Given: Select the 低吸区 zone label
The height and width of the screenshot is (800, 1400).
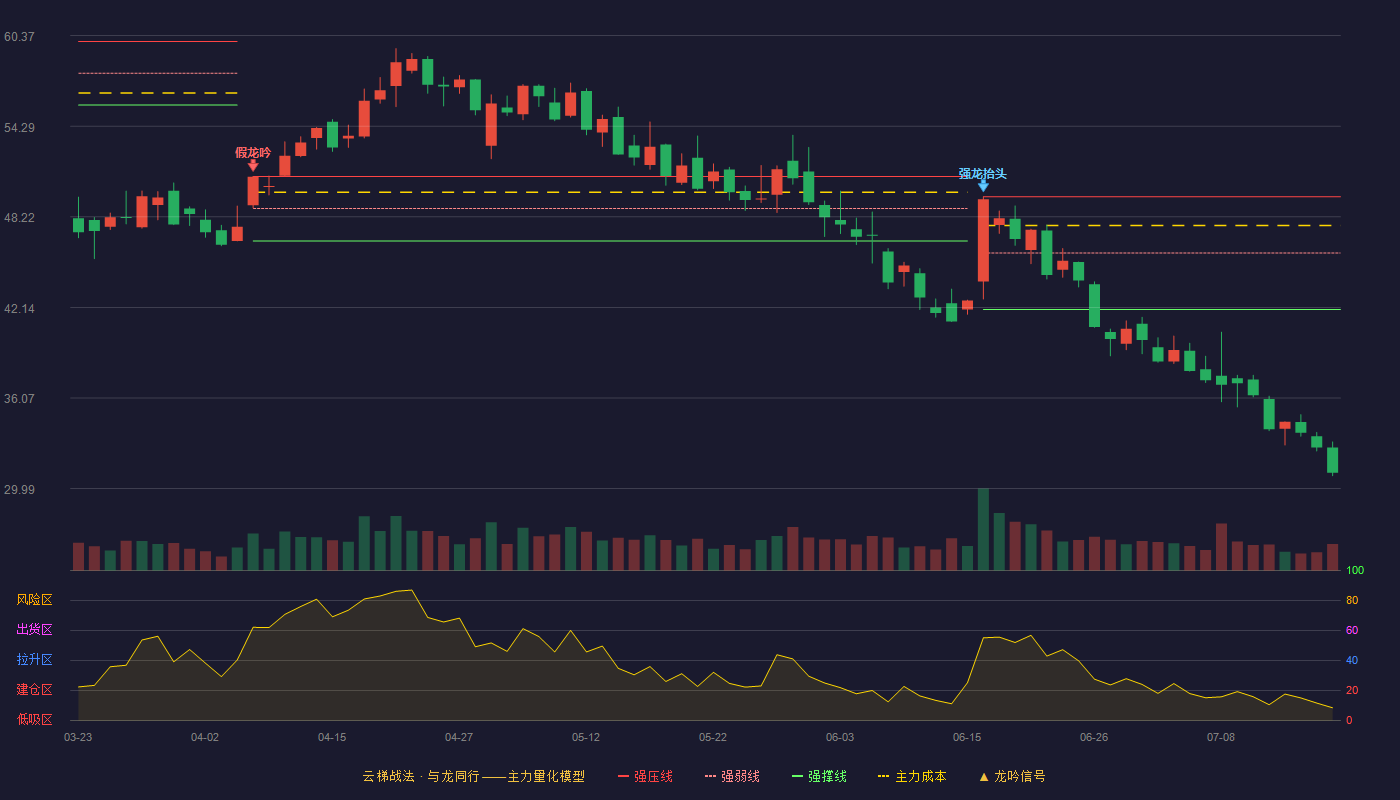Looking at the screenshot, I should [x=34, y=719].
